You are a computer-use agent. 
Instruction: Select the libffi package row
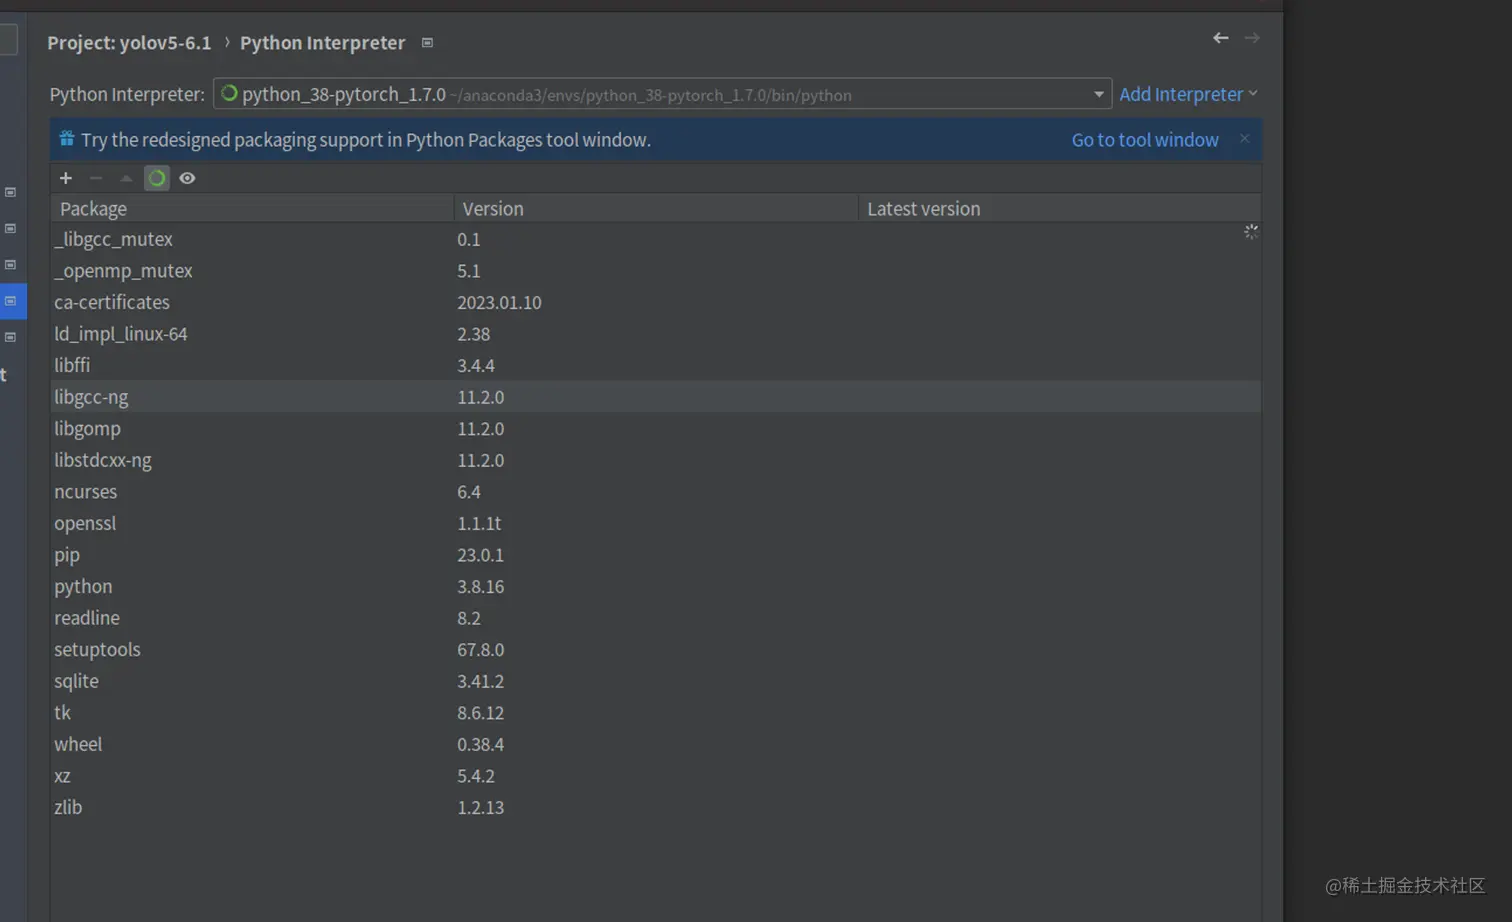[x=656, y=366]
